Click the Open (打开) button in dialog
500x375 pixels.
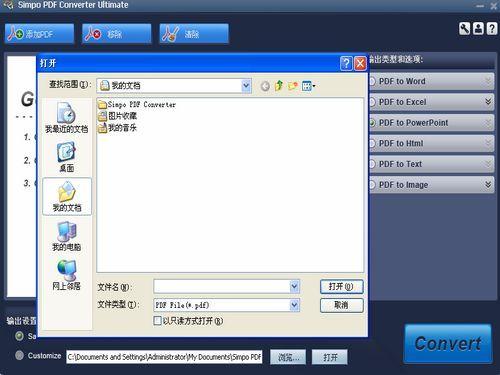pyautogui.click(x=341, y=287)
